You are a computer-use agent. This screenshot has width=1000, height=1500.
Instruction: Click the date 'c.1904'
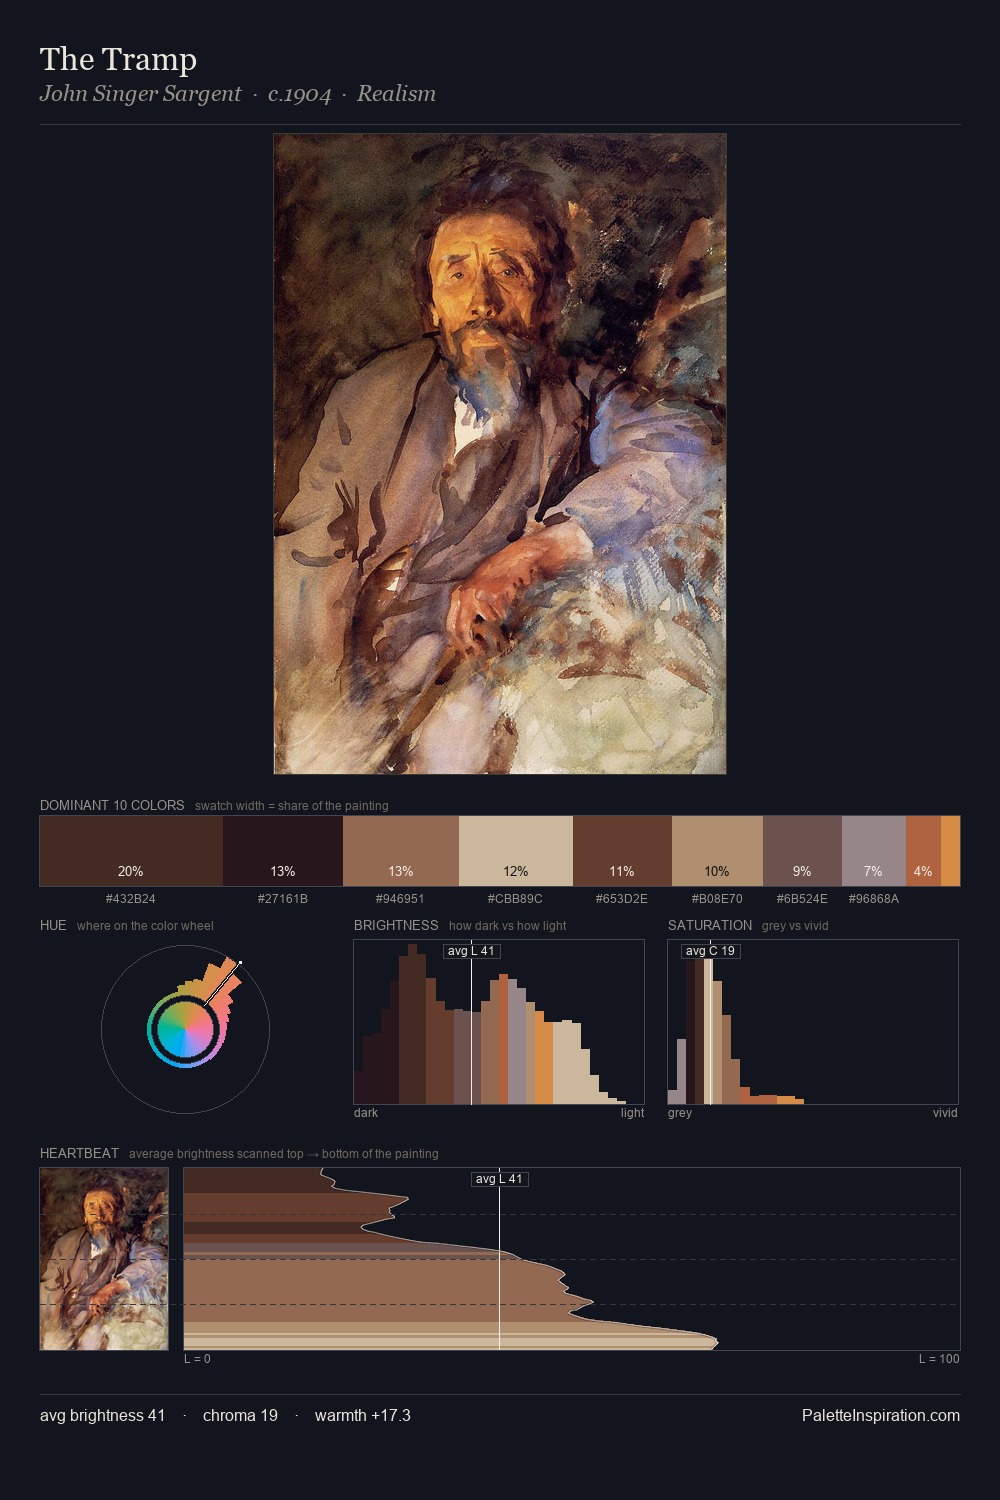pyautogui.click(x=300, y=94)
